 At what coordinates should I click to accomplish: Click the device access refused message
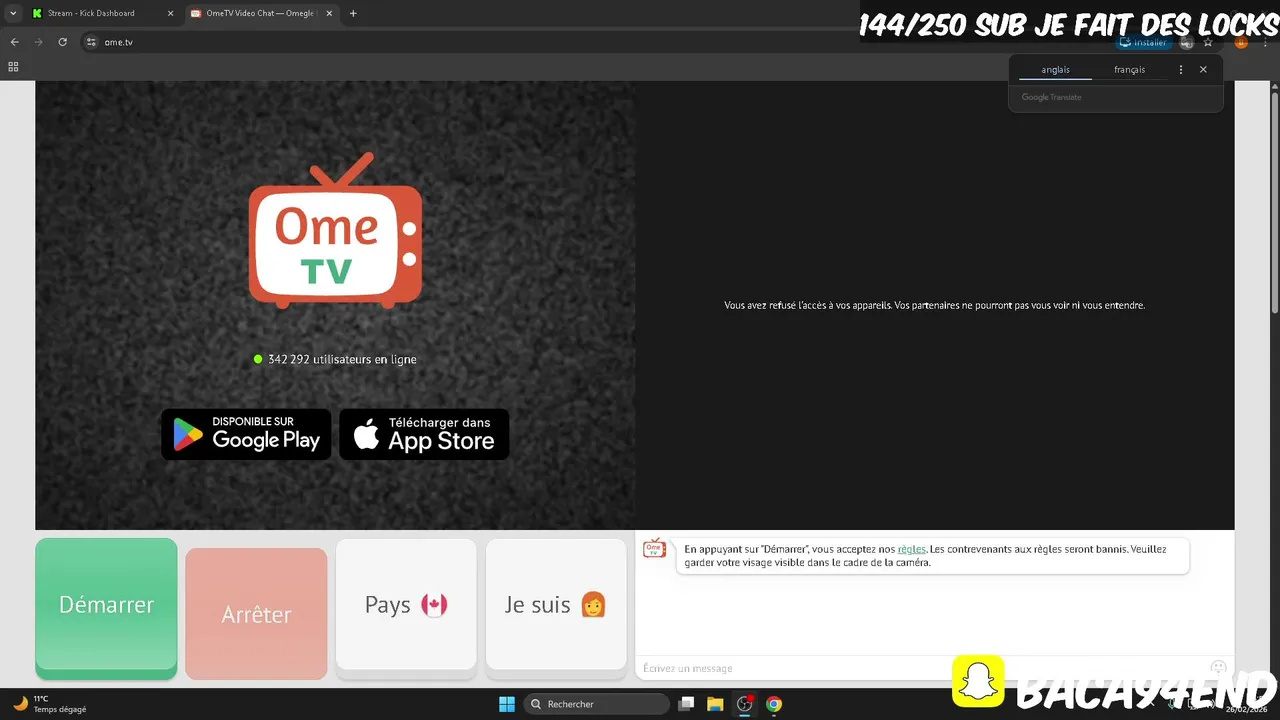click(934, 305)
